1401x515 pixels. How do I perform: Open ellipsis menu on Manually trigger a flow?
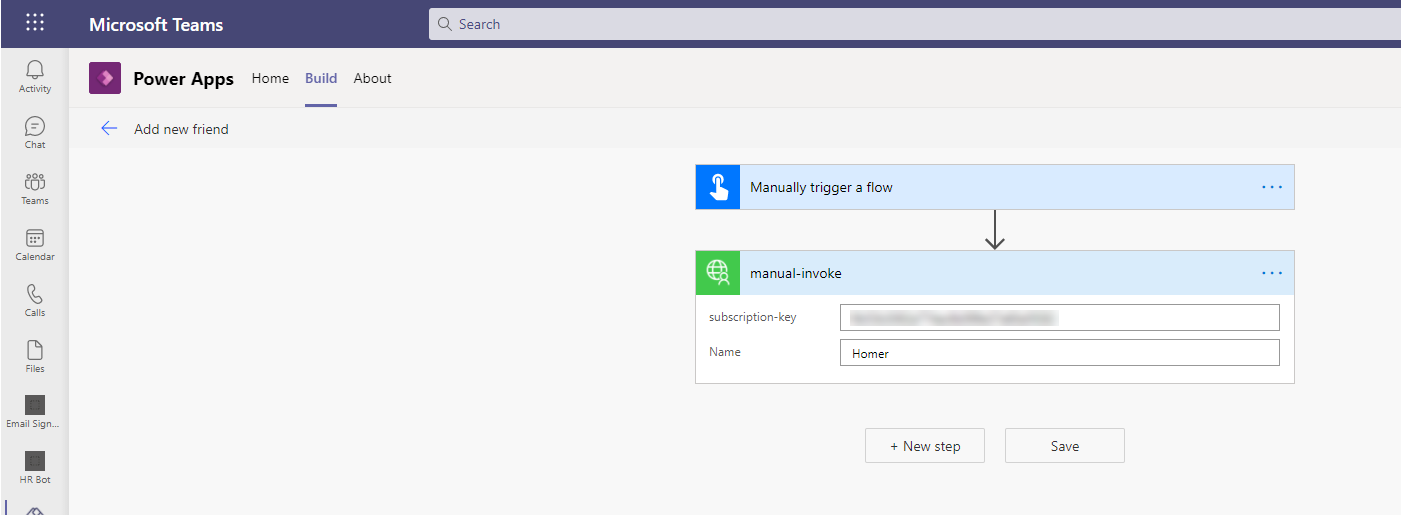point(1271,187)
